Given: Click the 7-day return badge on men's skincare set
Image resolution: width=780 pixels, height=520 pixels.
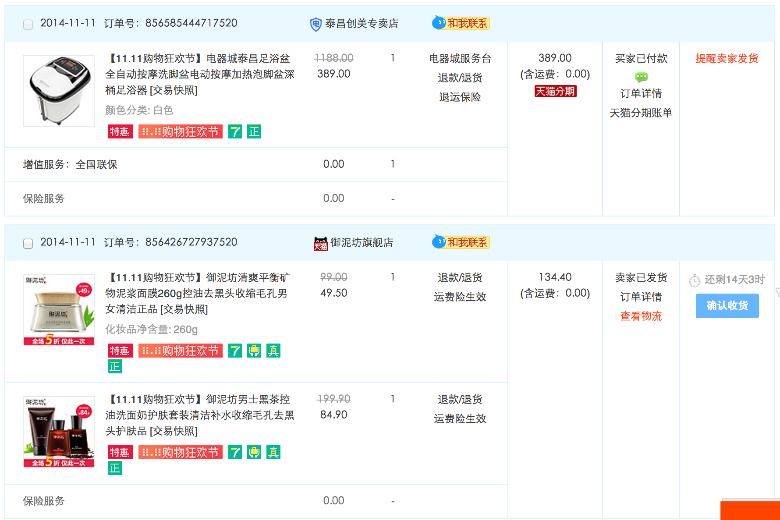Looking at the screenshot, I should click(x=235, y=452).
